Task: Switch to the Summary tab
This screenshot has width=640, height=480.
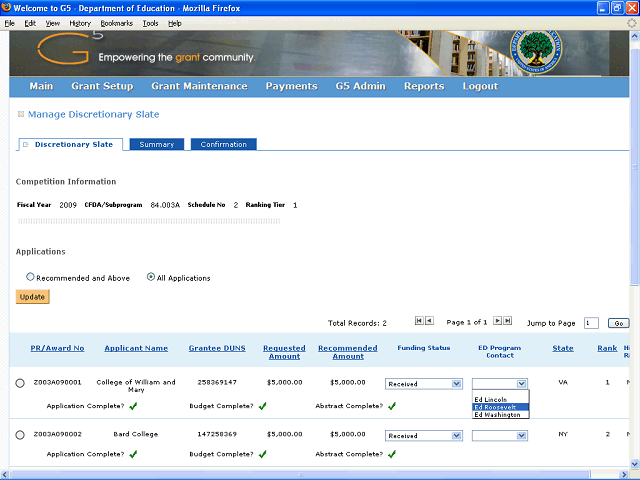Action: (156, 145)
